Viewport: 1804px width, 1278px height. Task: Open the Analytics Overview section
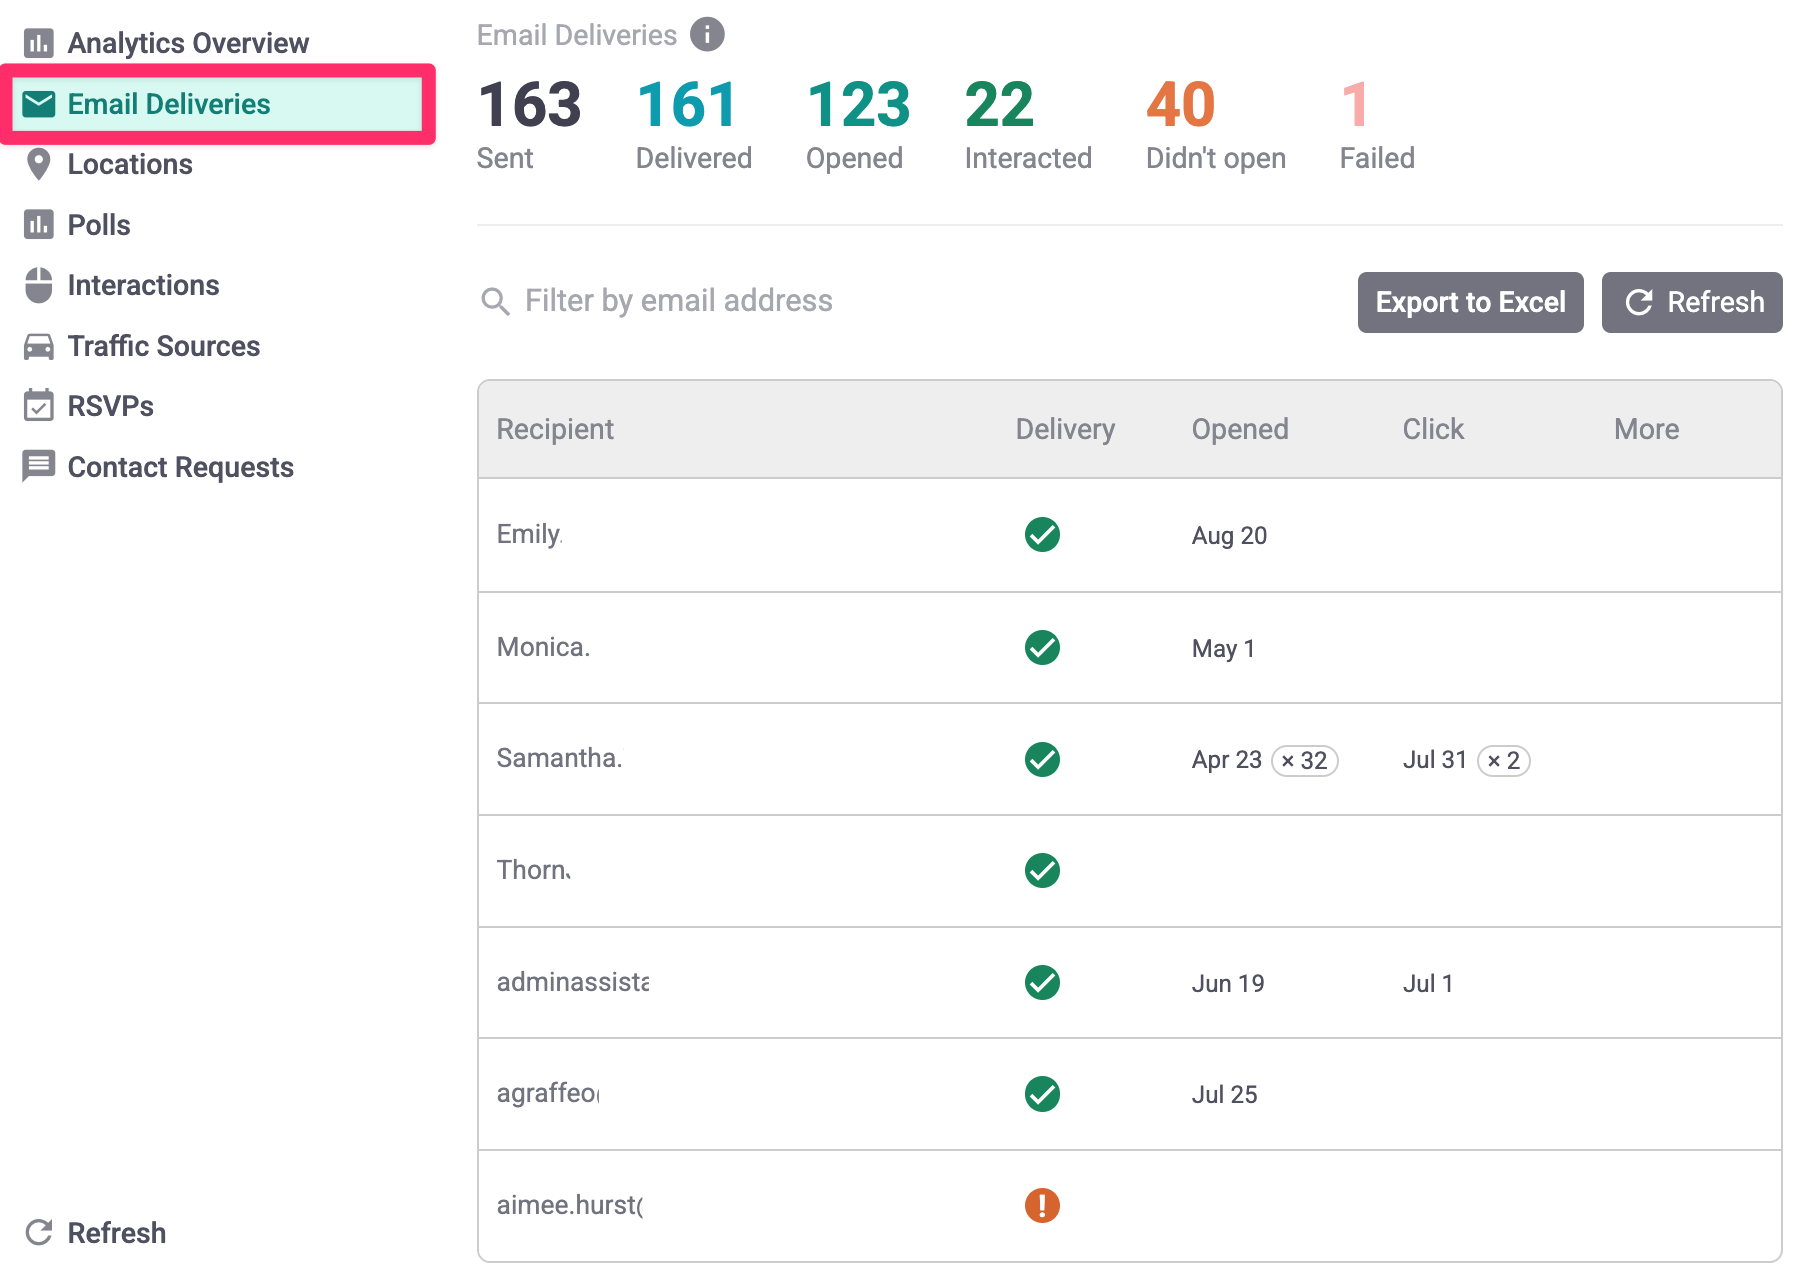point(187,43)
